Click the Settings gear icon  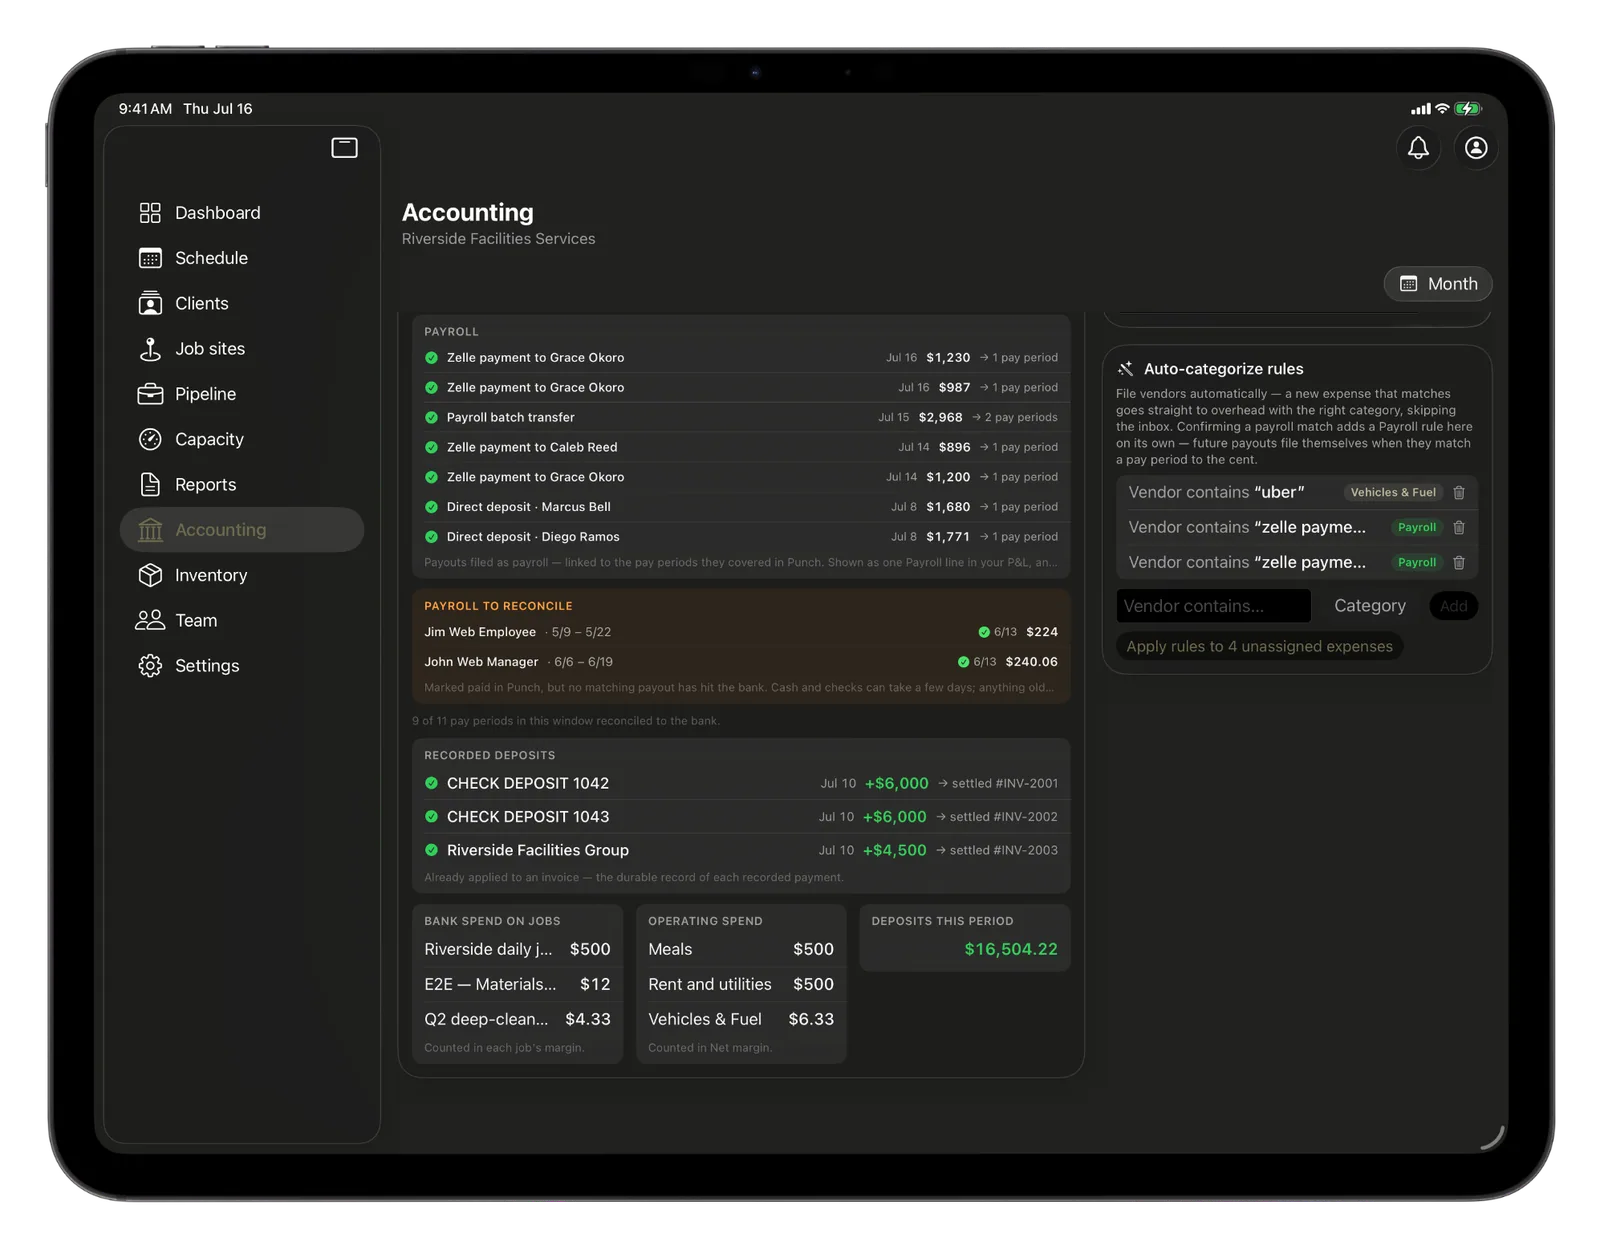click(150, 666)
